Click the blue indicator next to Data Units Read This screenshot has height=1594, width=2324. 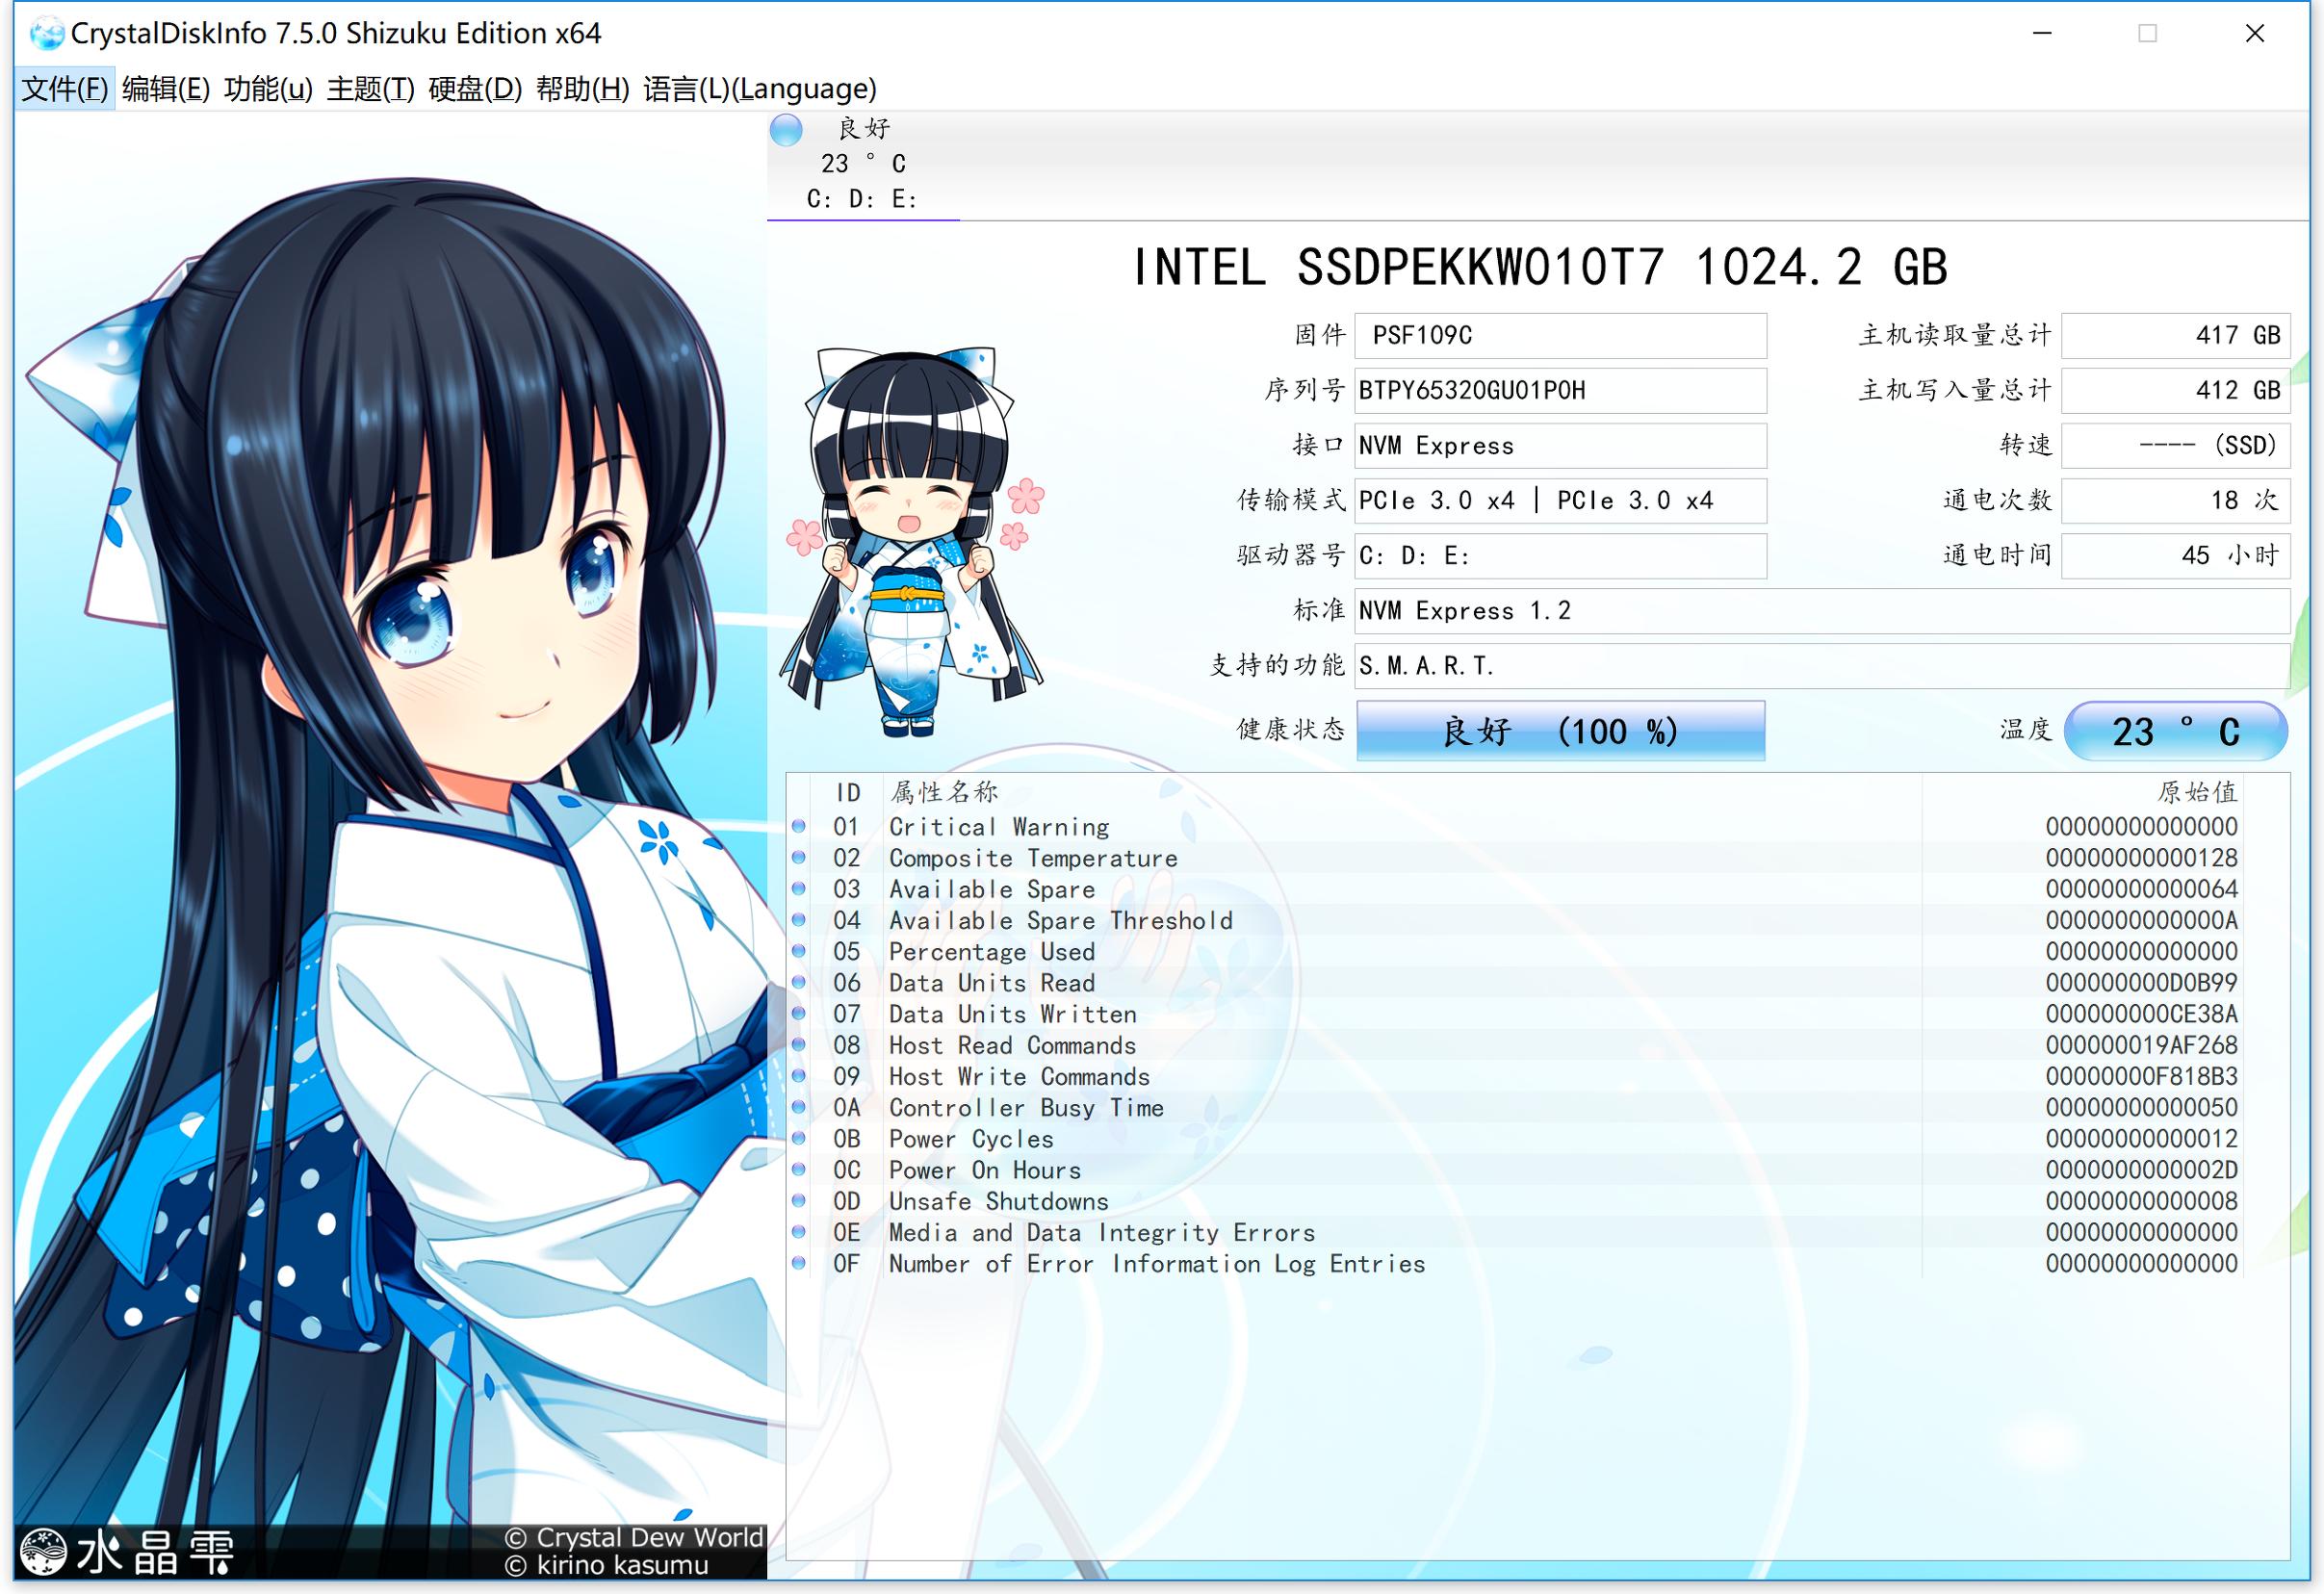tap(800, 983)
